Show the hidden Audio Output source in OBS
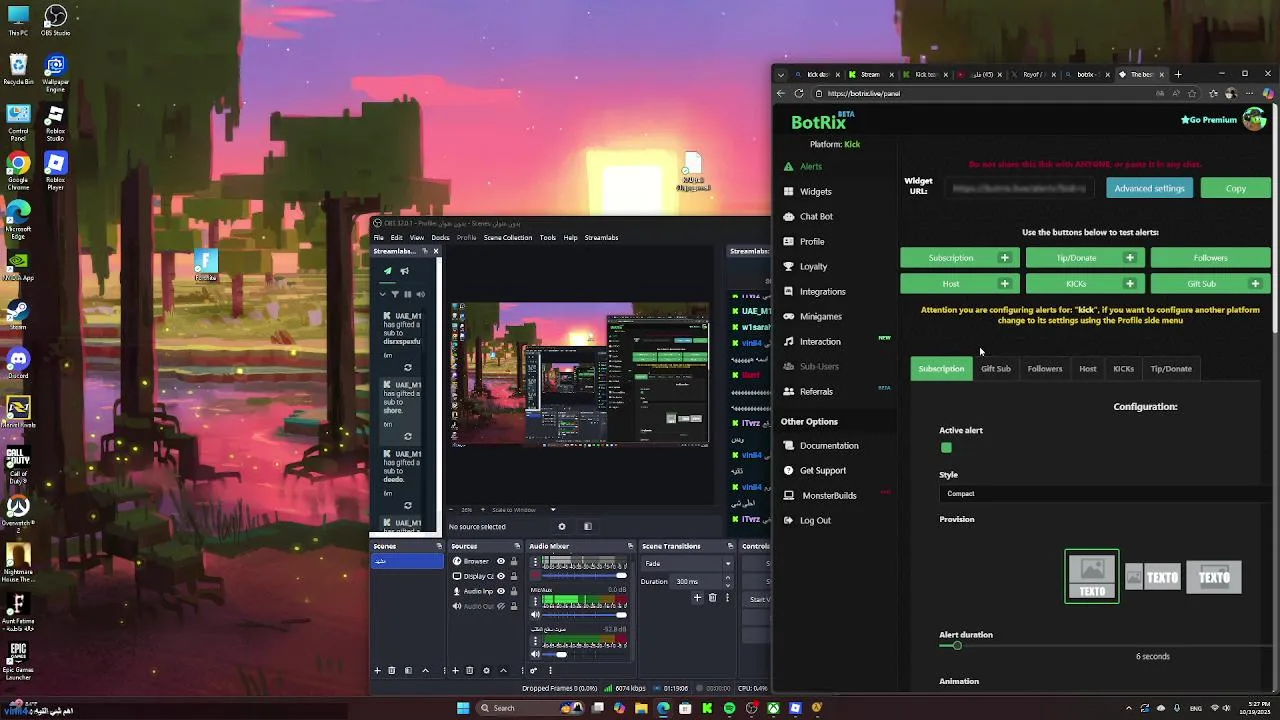Screen dimensions: 1280x720 501,606
